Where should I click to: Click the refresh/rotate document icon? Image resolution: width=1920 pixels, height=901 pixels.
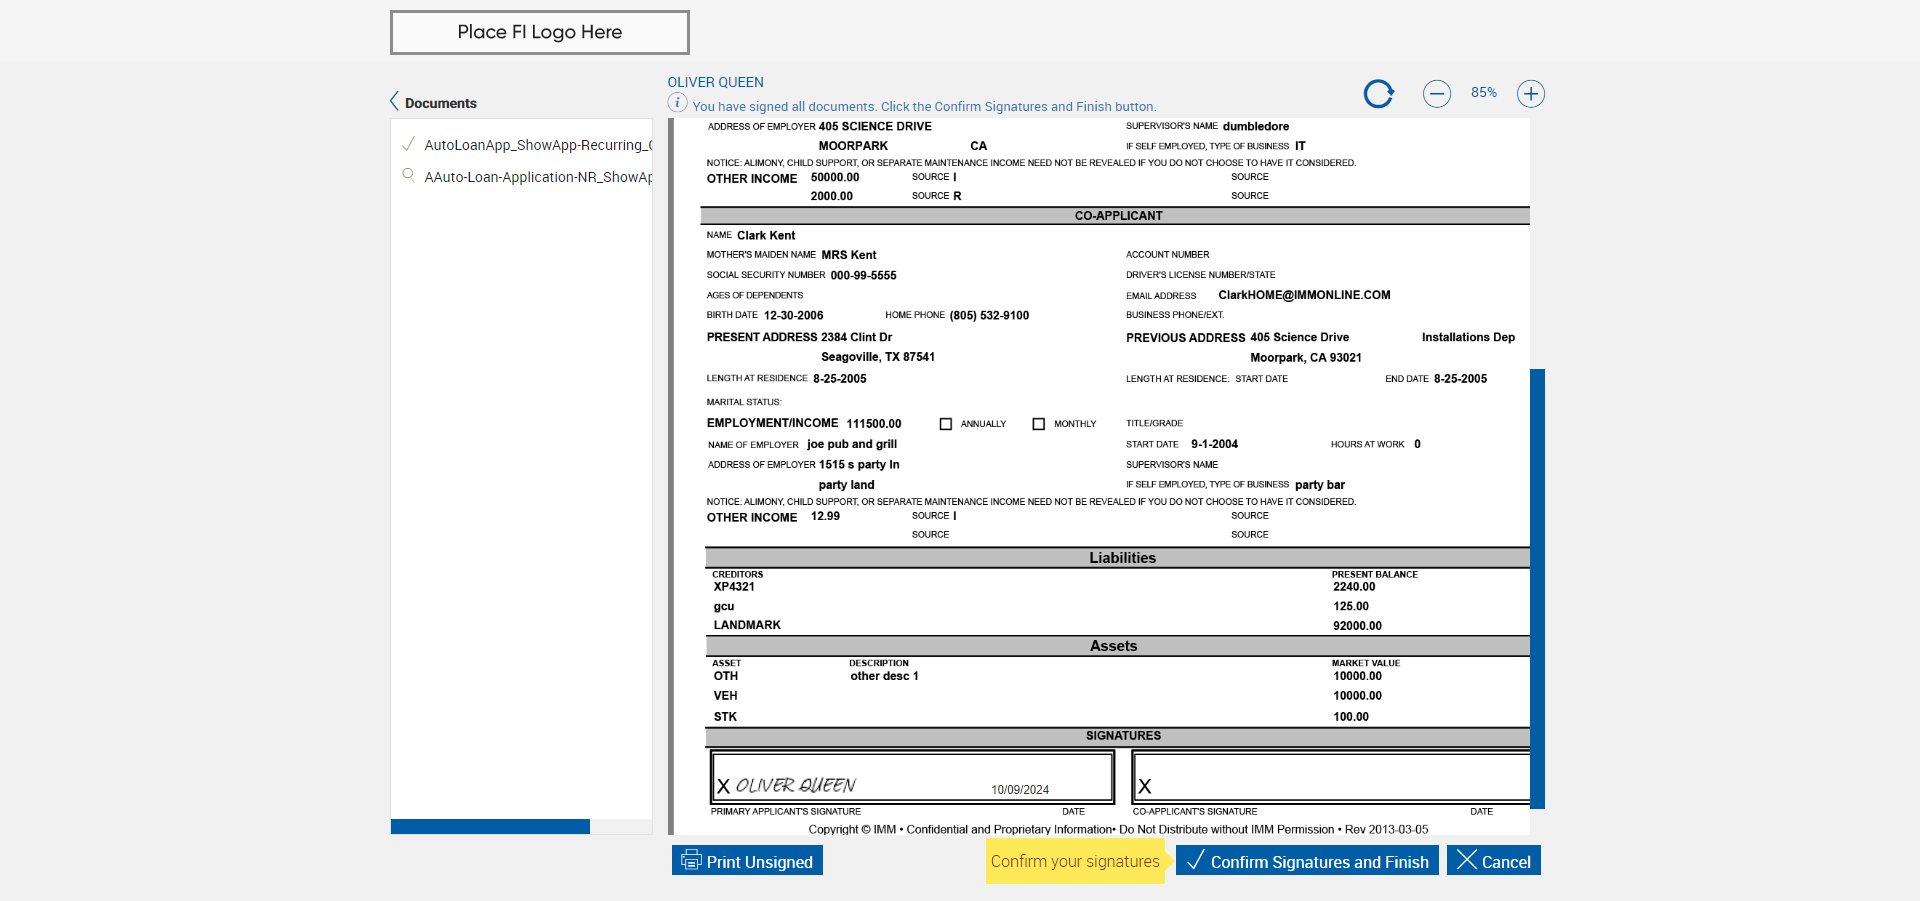[x=1379, y=94]
